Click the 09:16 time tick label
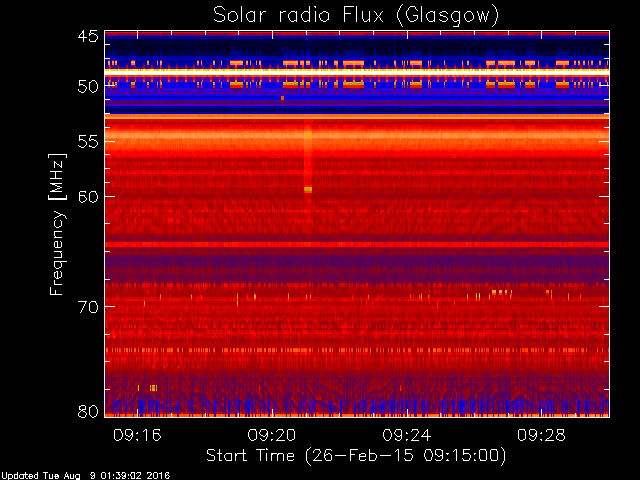Image resolution: width=640 pixels, height=480 pixels. click(137, 435)
